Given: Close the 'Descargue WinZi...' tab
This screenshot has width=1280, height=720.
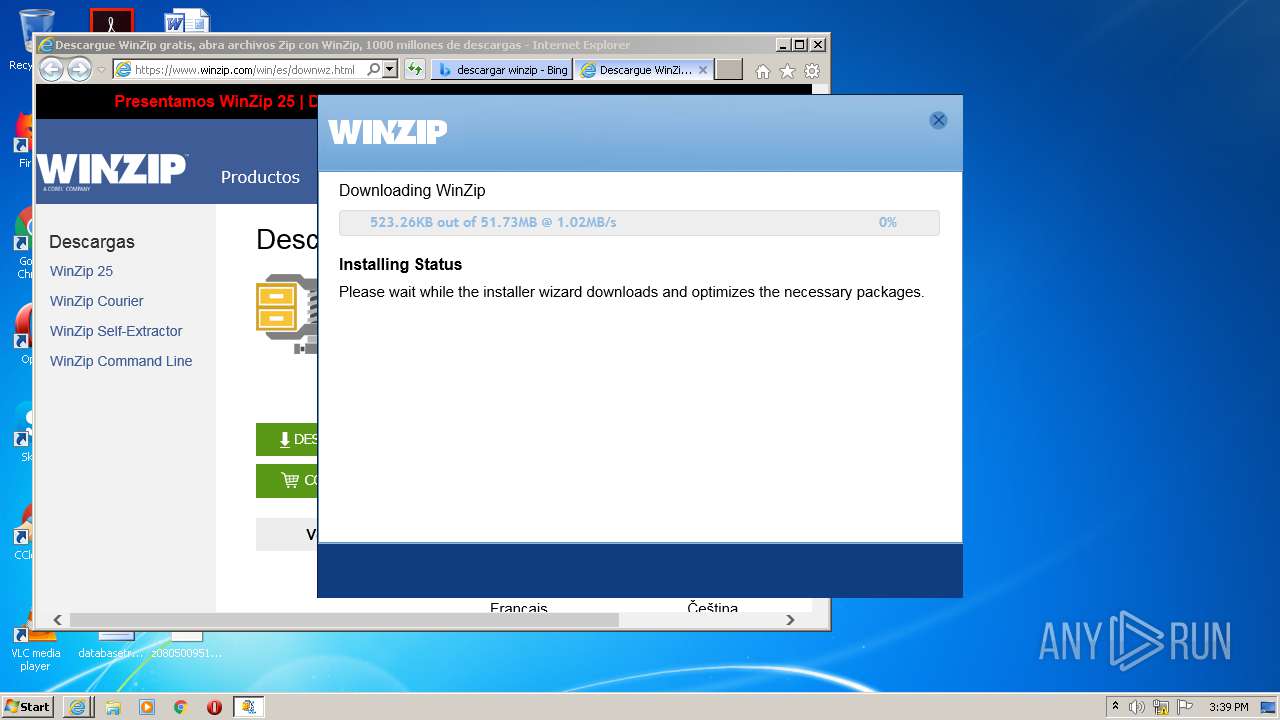Looking at the screenshot, I should pos(703,69).
